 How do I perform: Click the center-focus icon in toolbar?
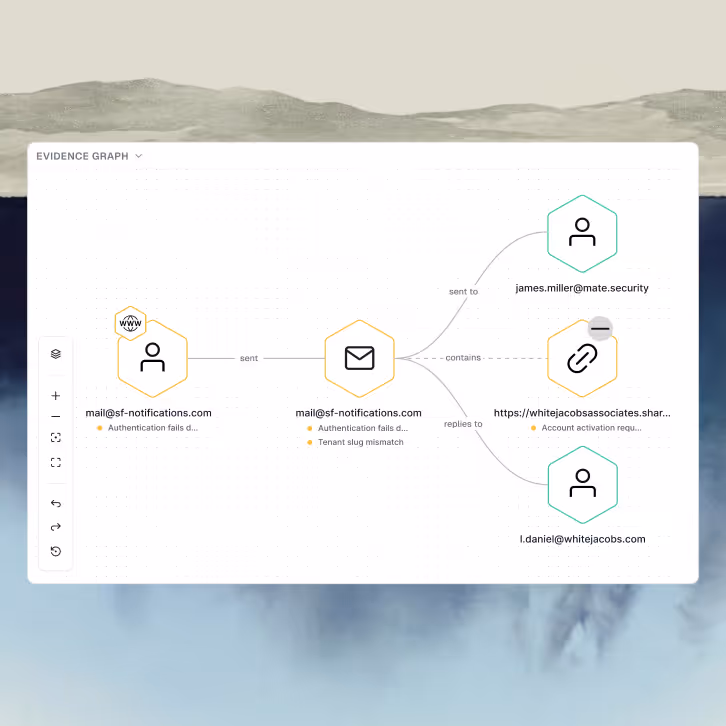pos(56,438)
